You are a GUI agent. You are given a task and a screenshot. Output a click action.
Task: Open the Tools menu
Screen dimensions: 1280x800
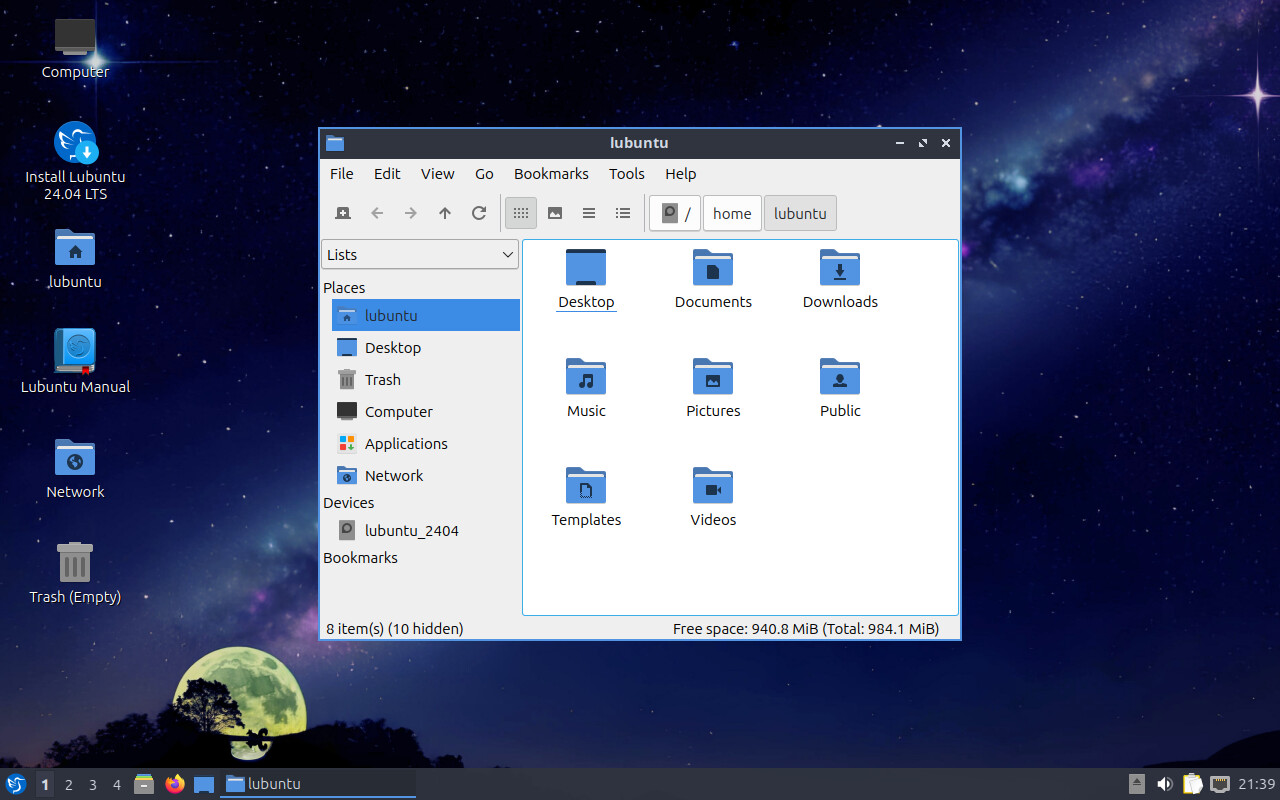627,173
